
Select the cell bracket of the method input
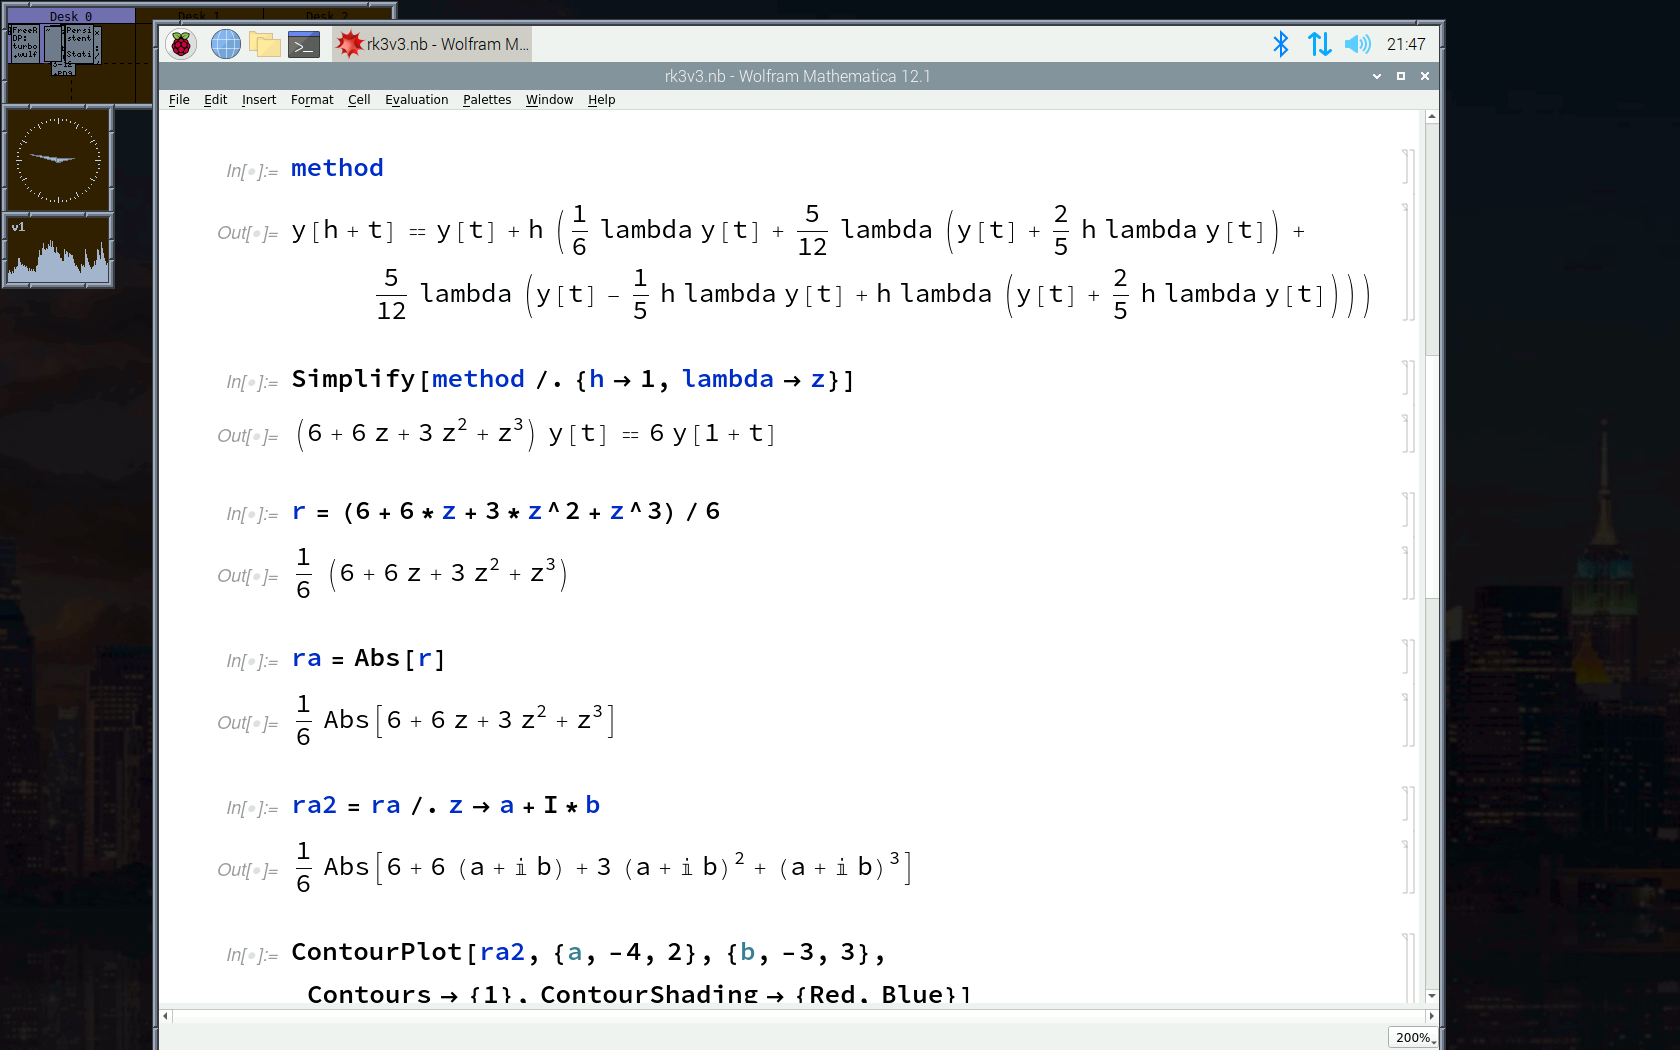coord(1408,167)
